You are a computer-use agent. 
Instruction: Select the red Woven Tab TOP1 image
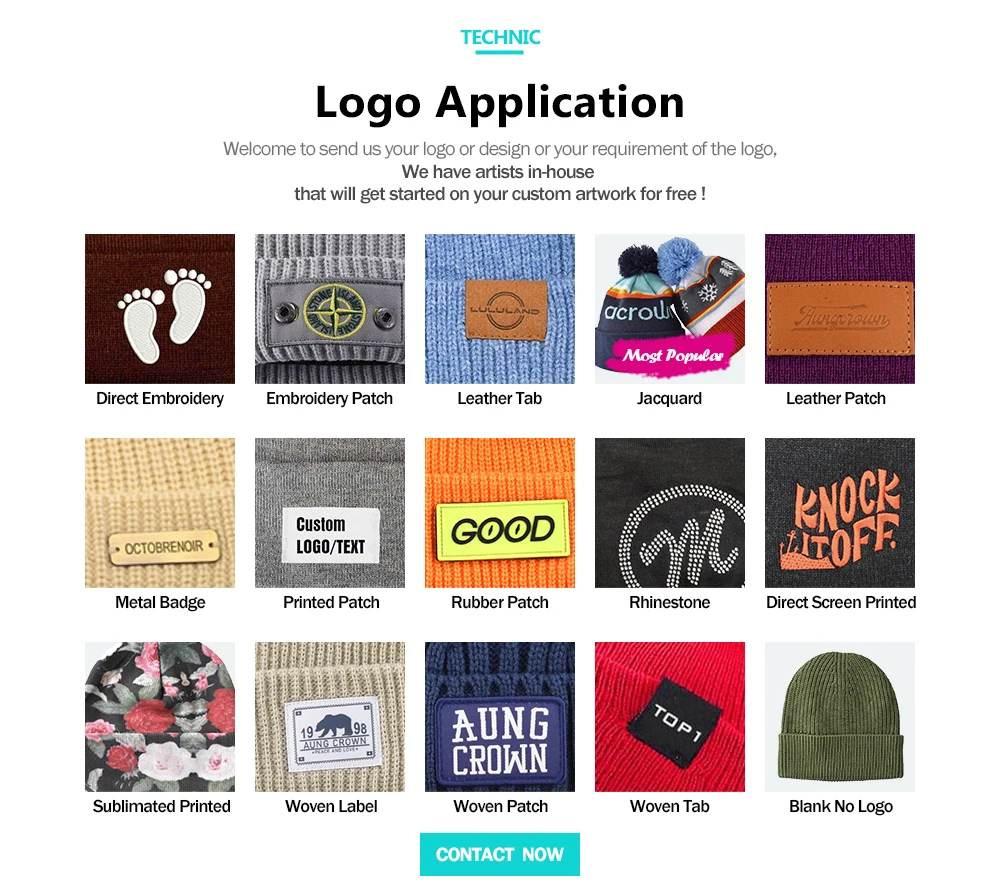[670, 717]
